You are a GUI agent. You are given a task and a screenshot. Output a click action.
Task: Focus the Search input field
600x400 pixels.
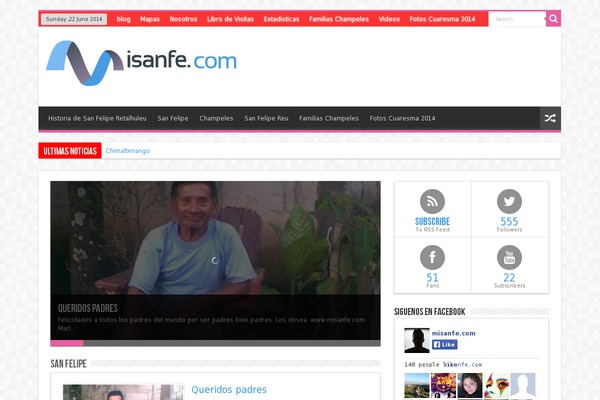click(517, 19)
